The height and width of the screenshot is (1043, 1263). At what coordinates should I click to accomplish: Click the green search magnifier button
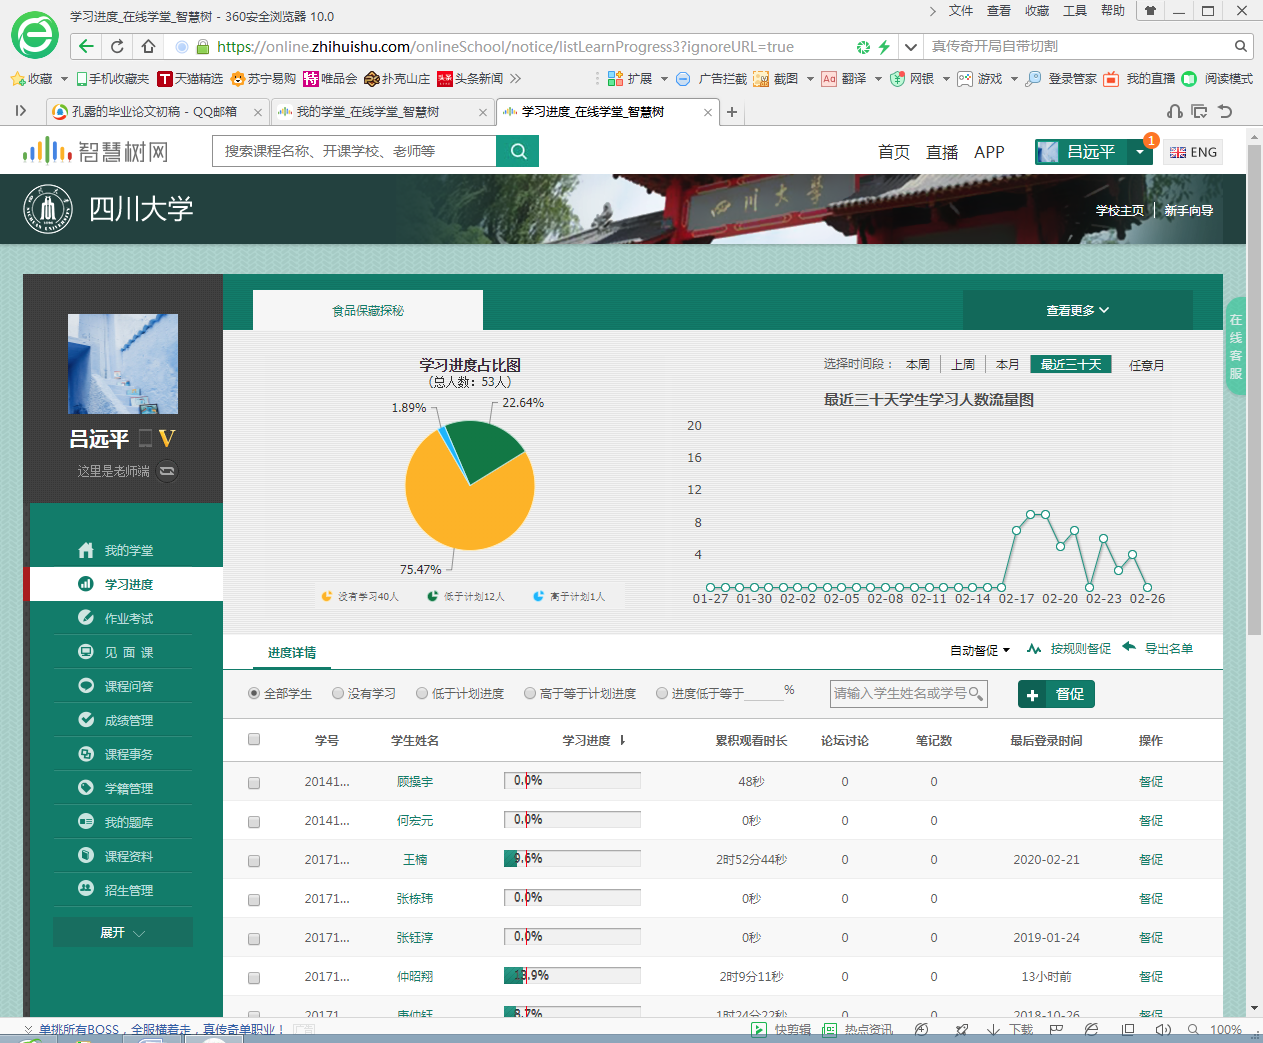click(x=518, y=151)
